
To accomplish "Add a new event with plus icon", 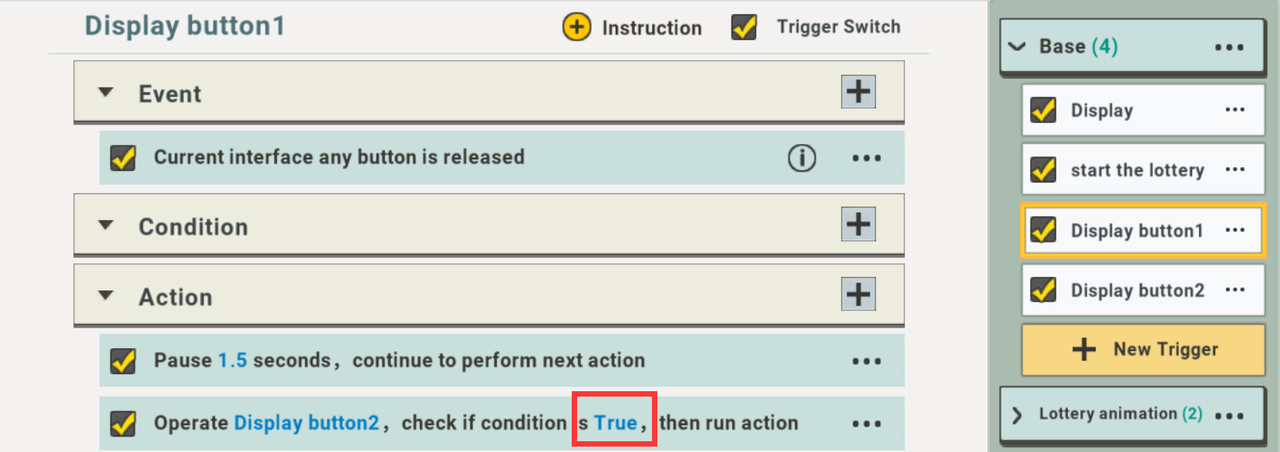I will pos(858,92).
